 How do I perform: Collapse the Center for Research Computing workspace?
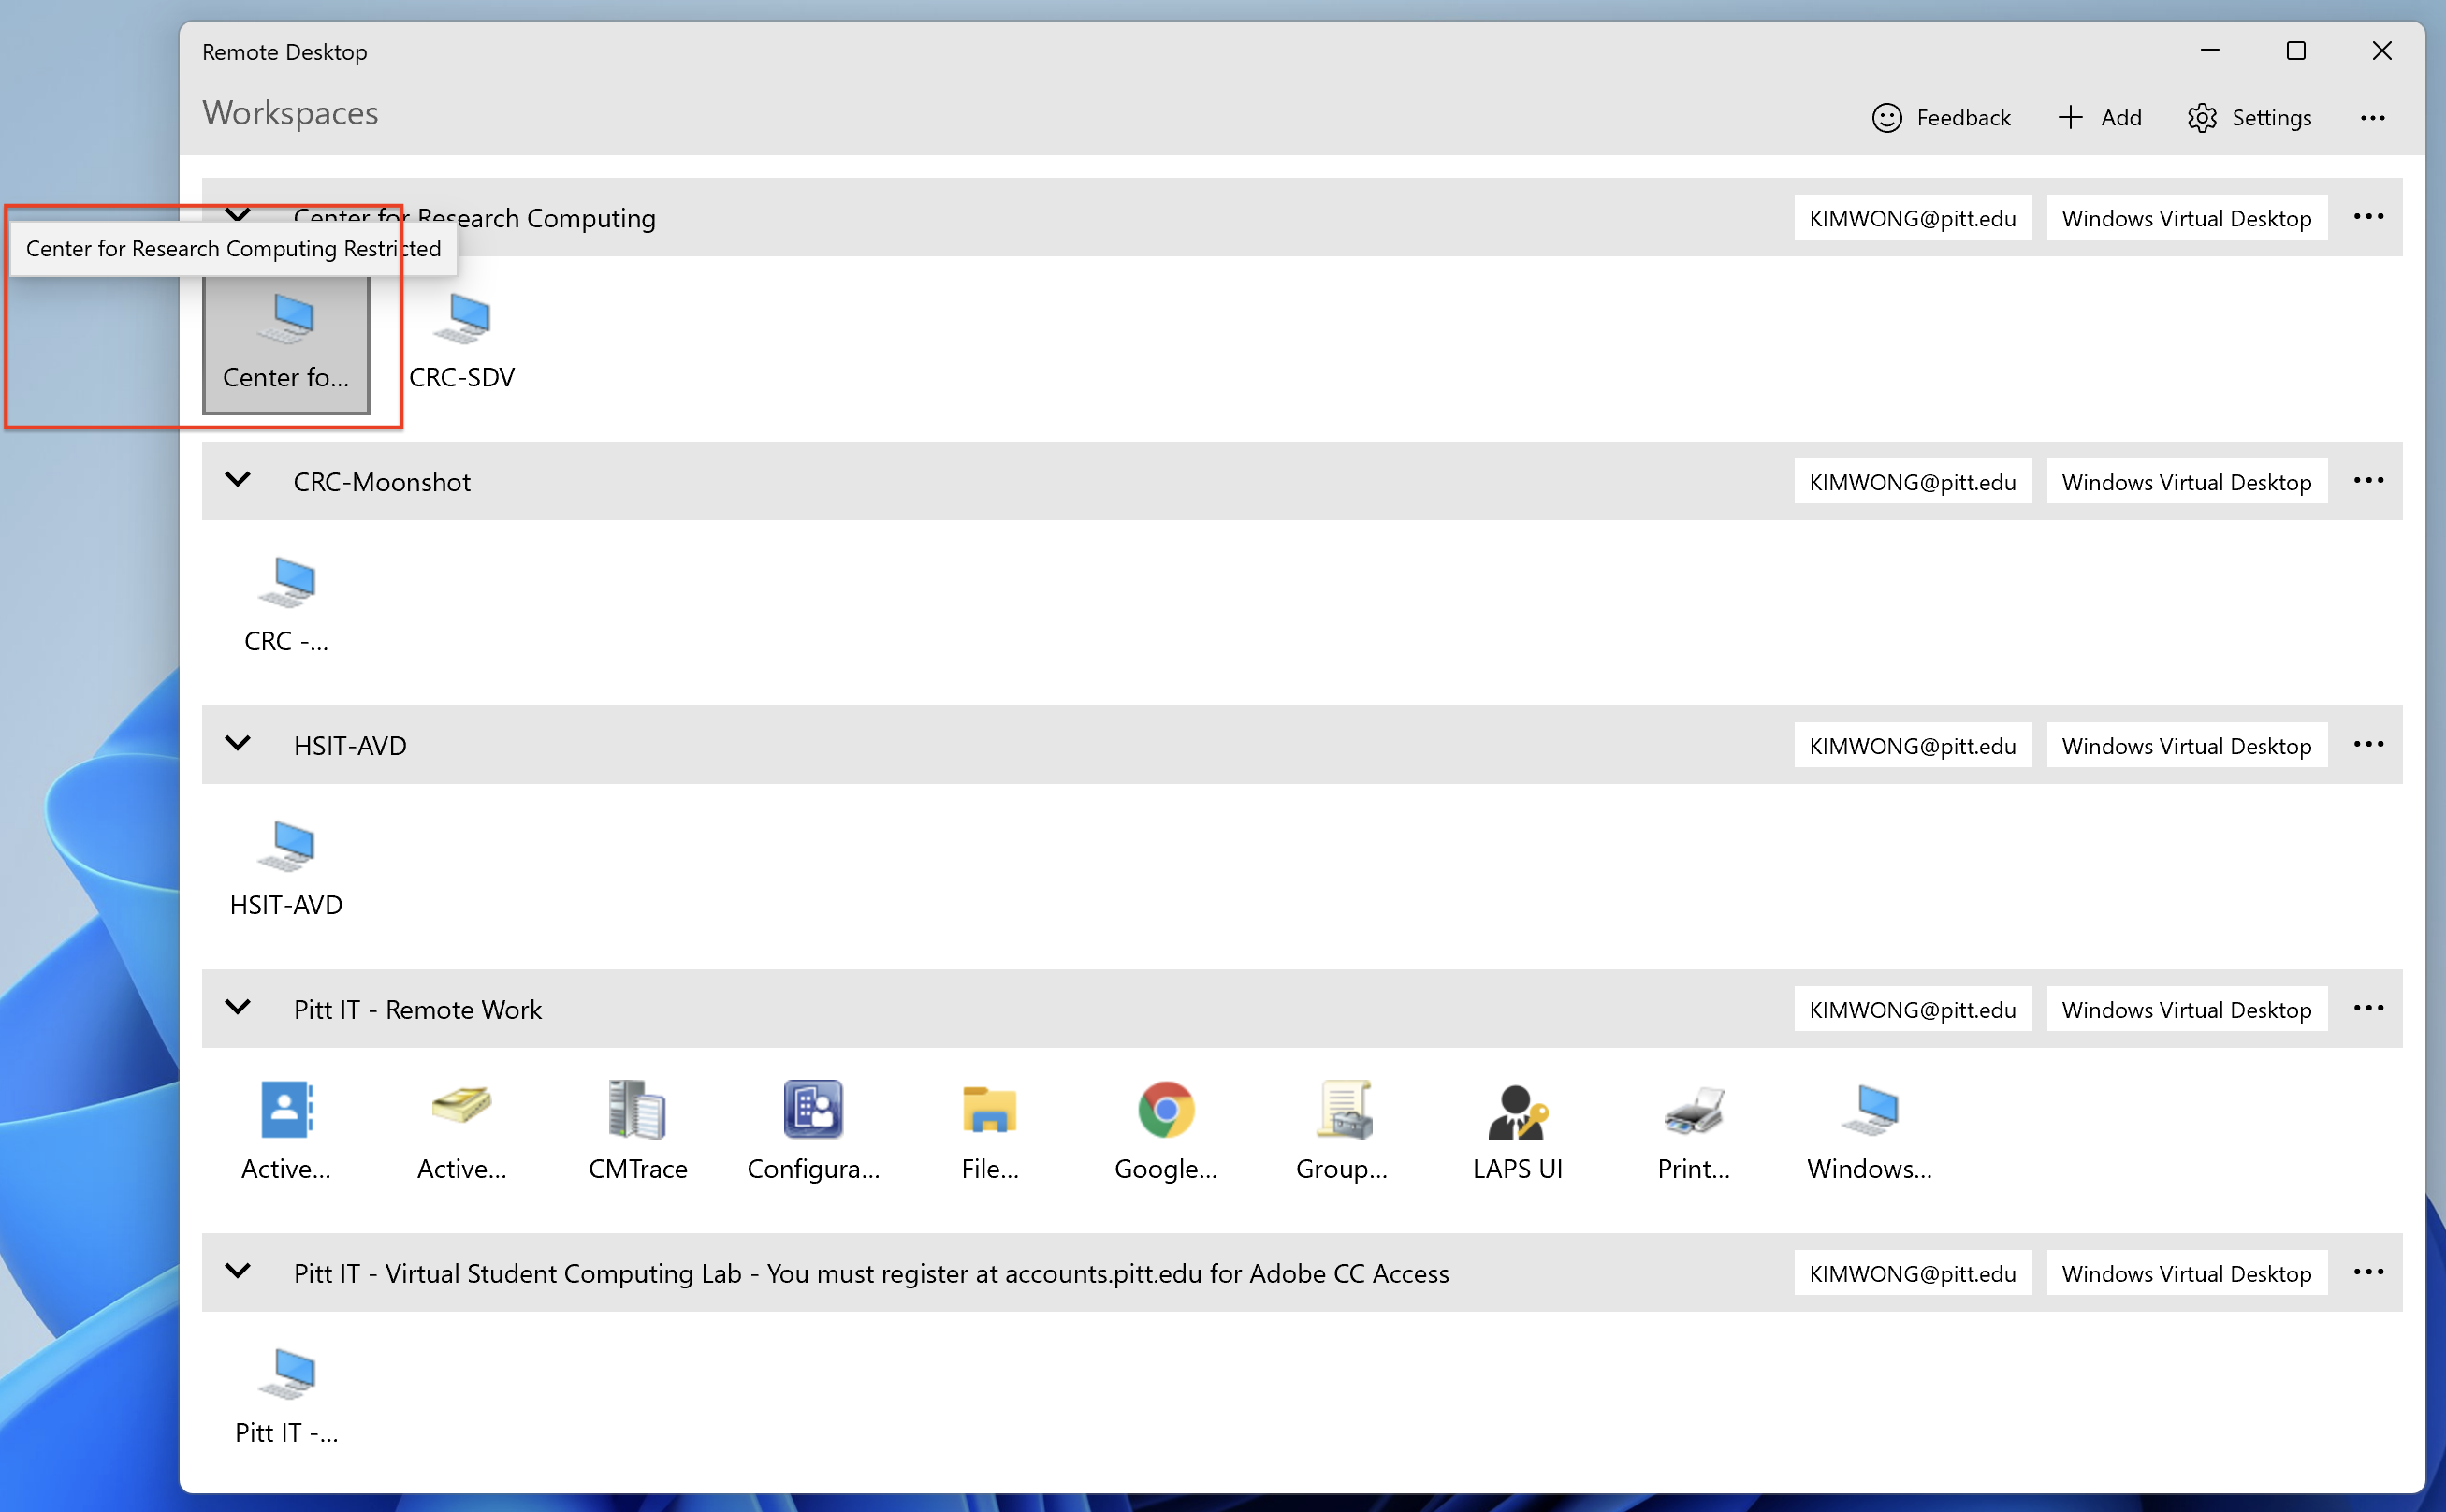pyautogui.click(x=238, y=216)
